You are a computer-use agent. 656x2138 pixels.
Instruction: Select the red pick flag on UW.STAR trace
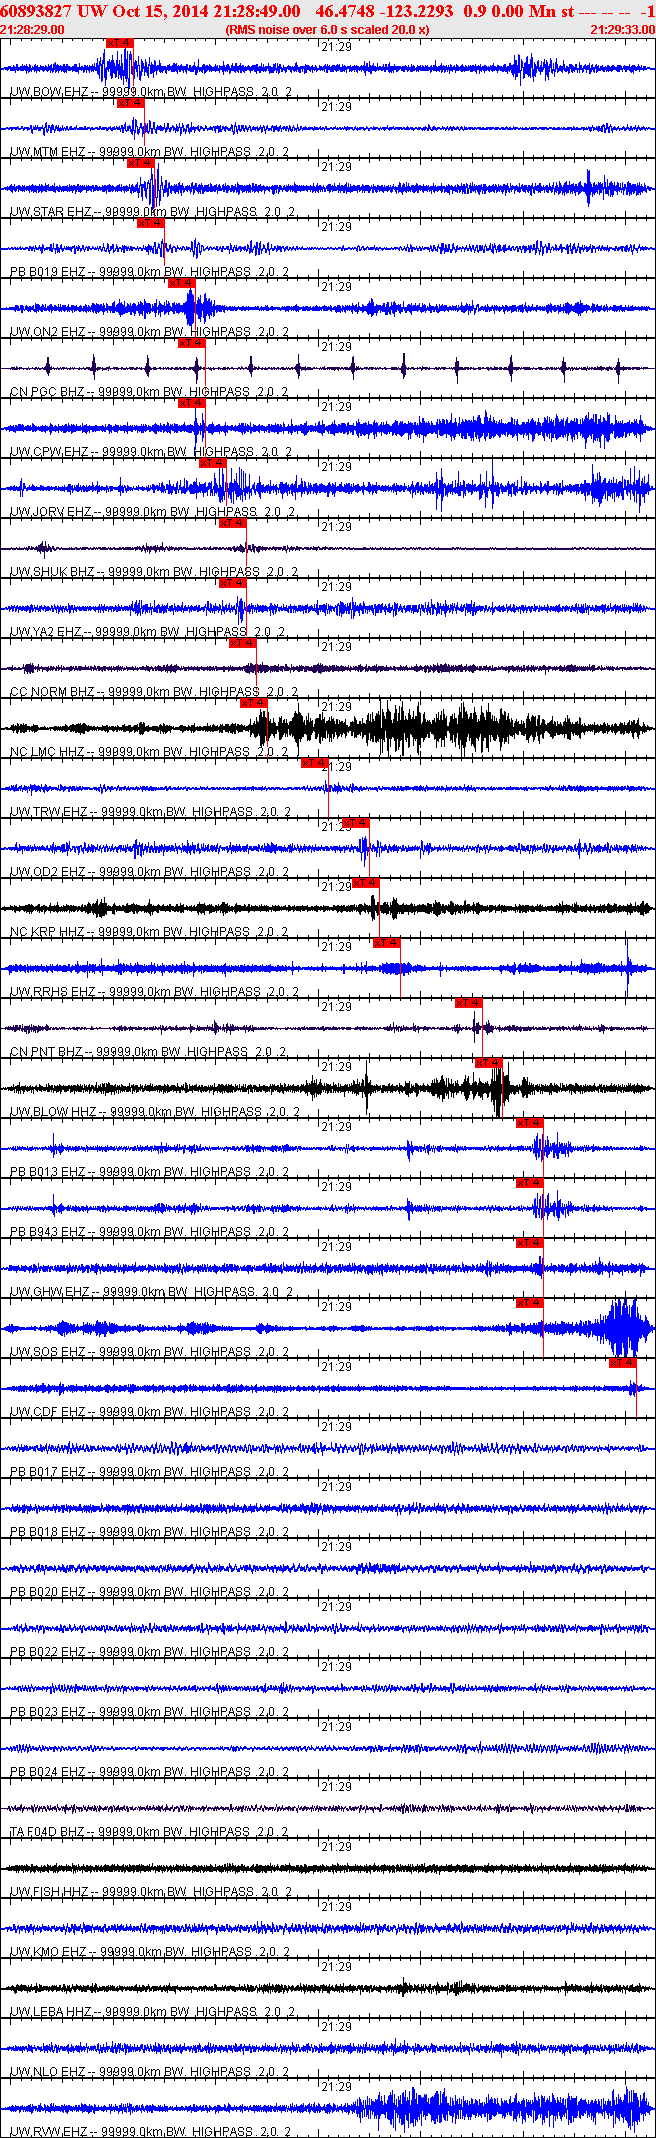point(140,163)
